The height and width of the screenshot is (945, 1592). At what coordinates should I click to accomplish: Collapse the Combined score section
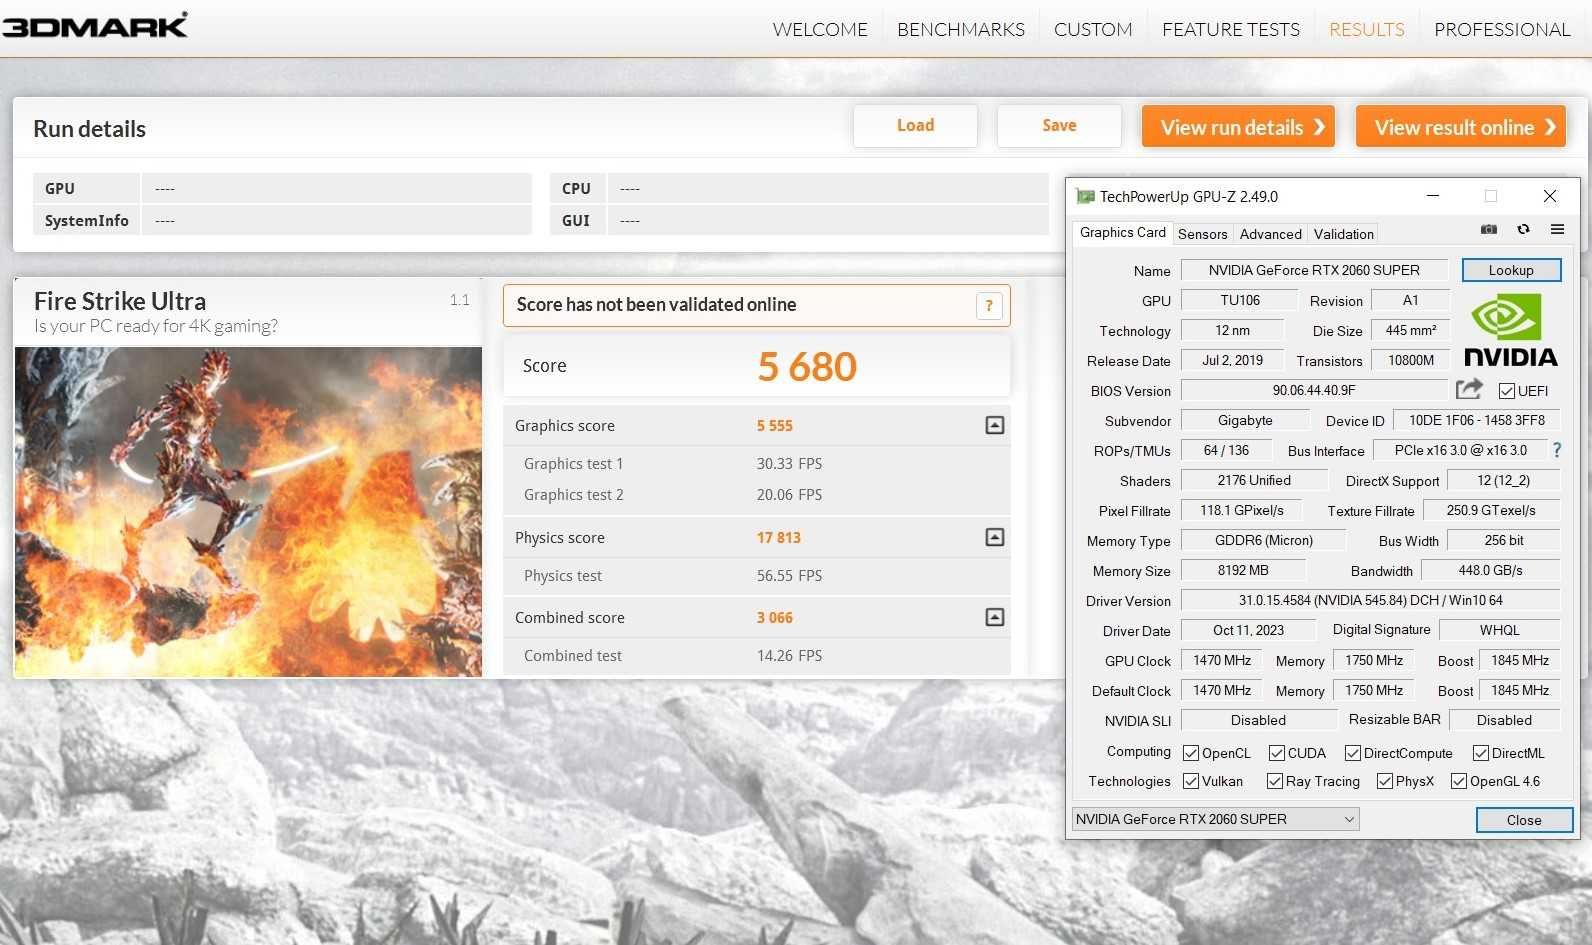(995, 618)
